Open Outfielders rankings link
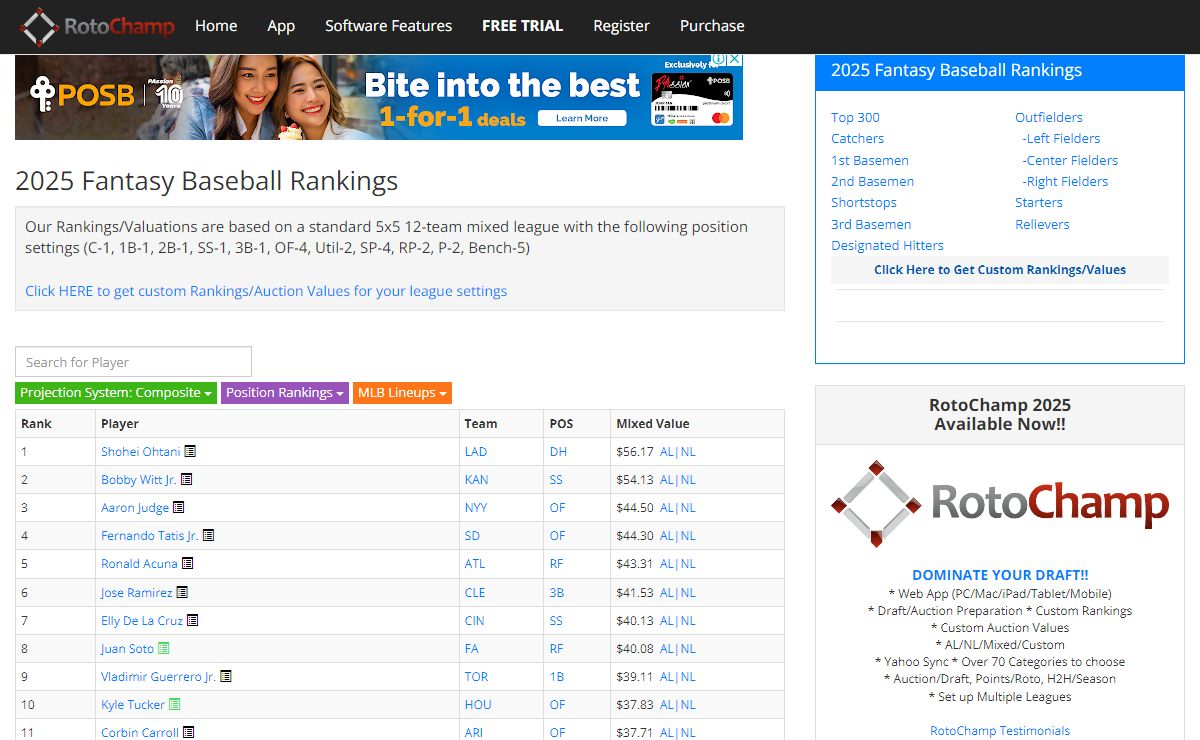 click(x=1049, y=117)
